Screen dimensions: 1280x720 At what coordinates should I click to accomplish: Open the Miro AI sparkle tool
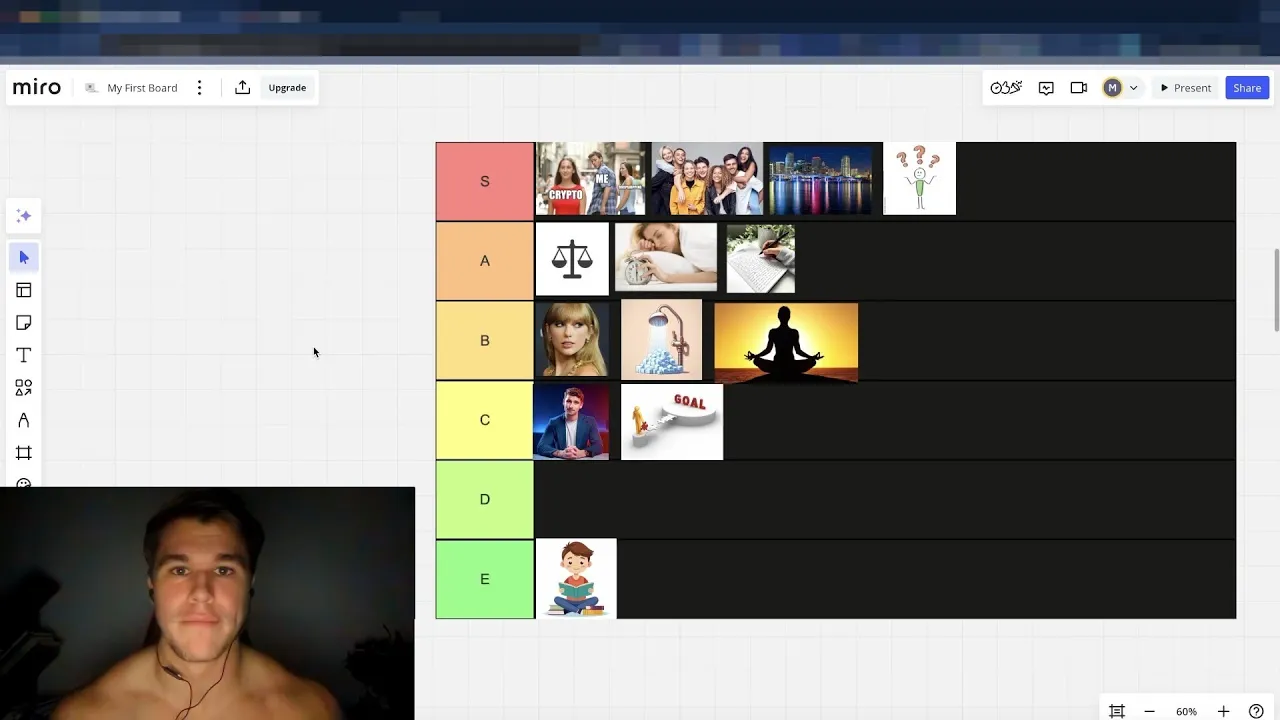coord(24,216)
